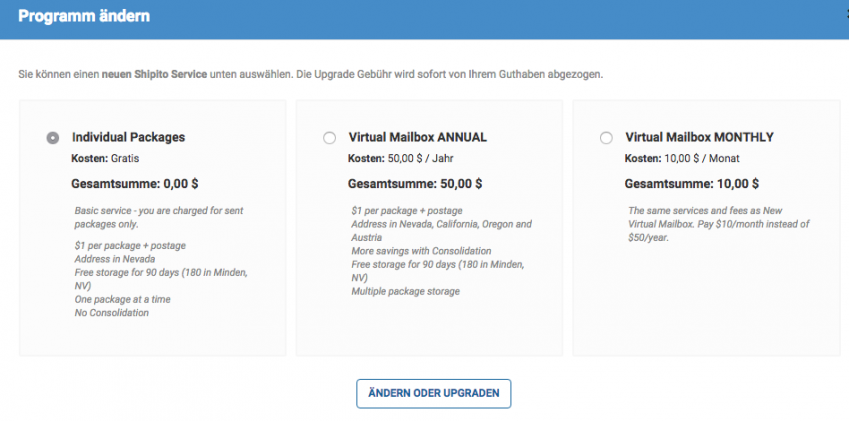Click Gesamtsumme: 10,00 $
Image resolution: width=849 pixels, height=421 pixels.
[691, 184]
